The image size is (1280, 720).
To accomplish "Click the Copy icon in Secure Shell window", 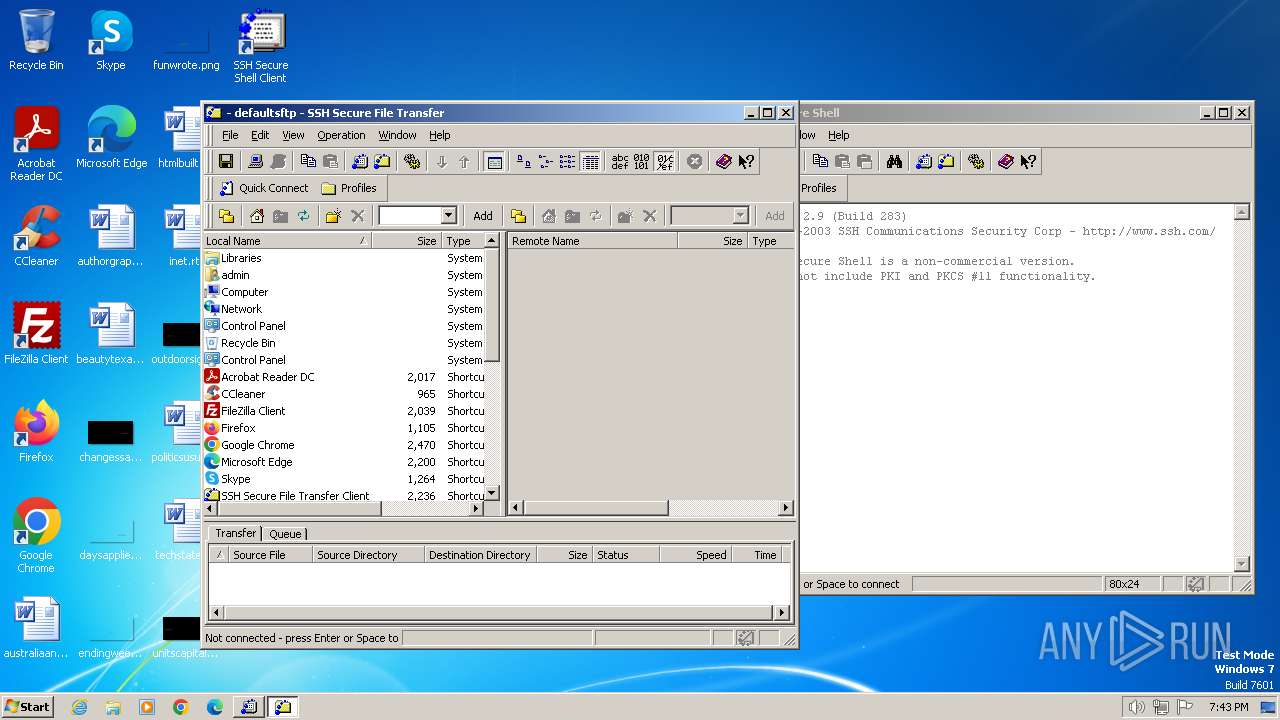I will 820,162.
